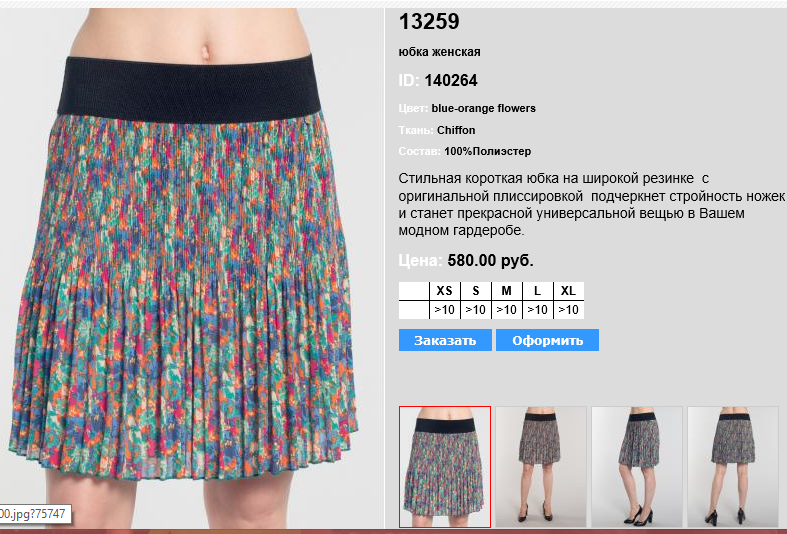Click the >10 stock cell under M
This screenshot has width=787, height=534.
click(x=506, y=310)
